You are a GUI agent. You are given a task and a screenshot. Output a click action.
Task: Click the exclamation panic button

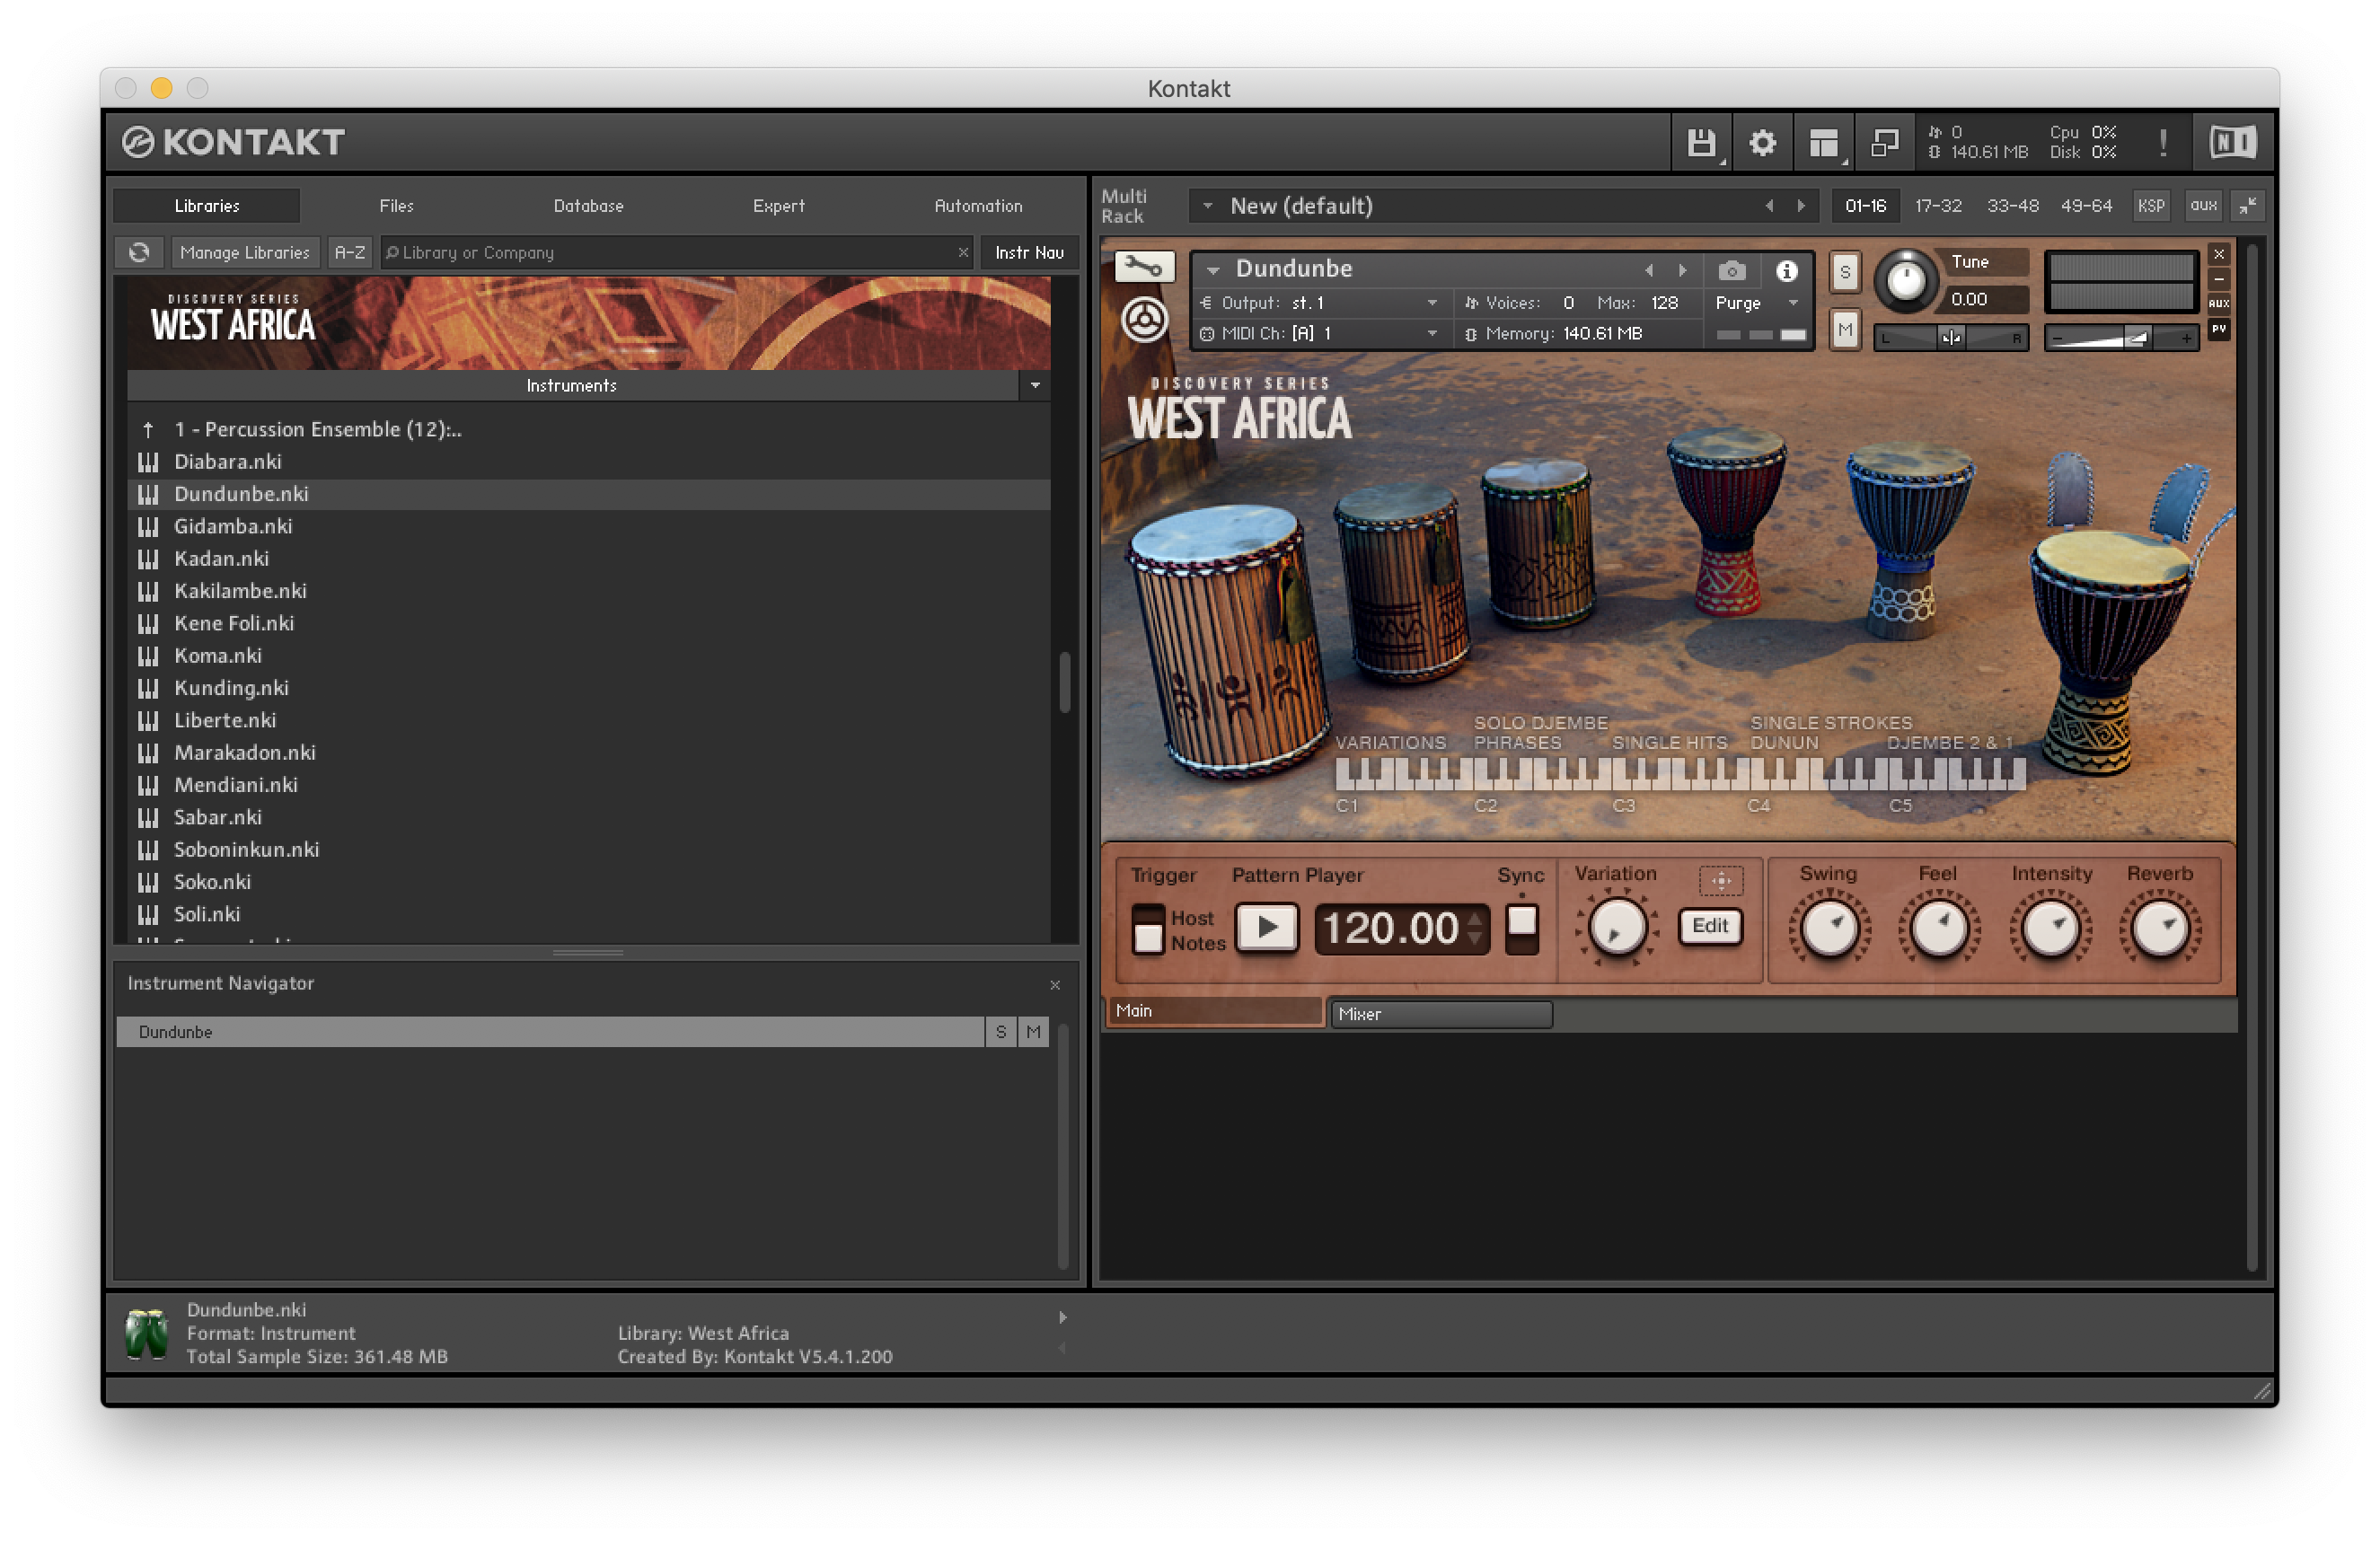click(x=2162, y=143)
